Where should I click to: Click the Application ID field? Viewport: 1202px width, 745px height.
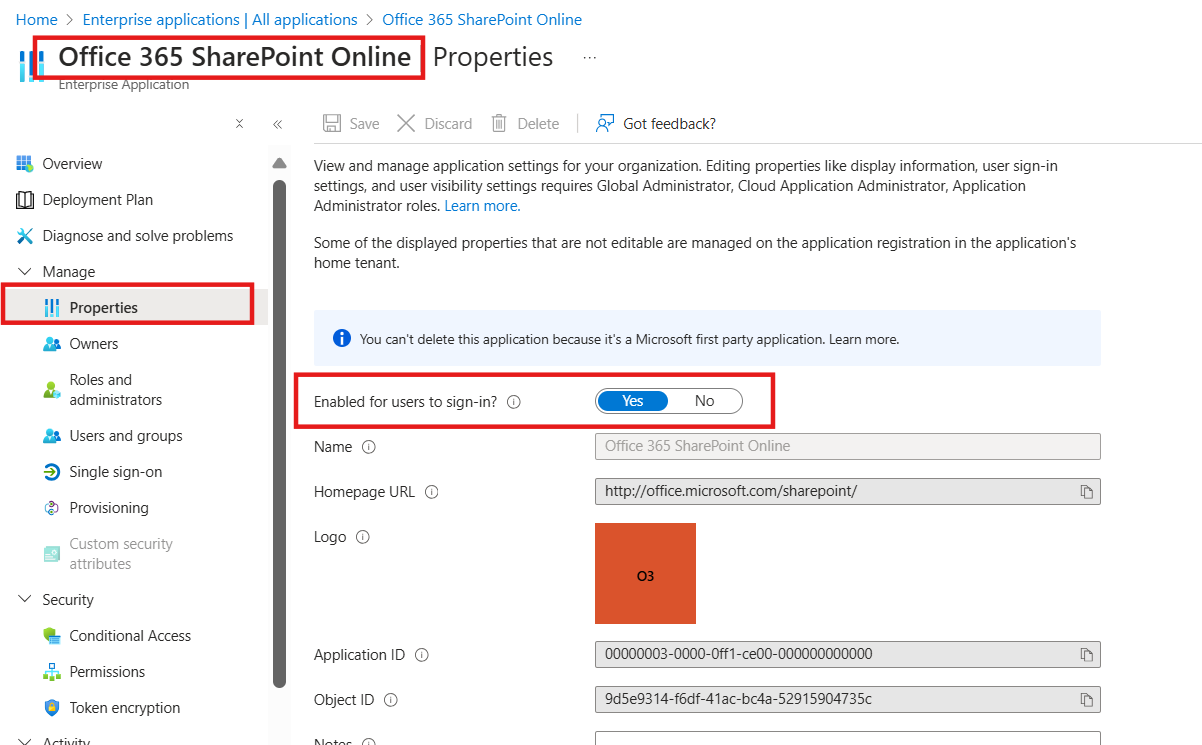pyautogui.click(x=848, y=654)
